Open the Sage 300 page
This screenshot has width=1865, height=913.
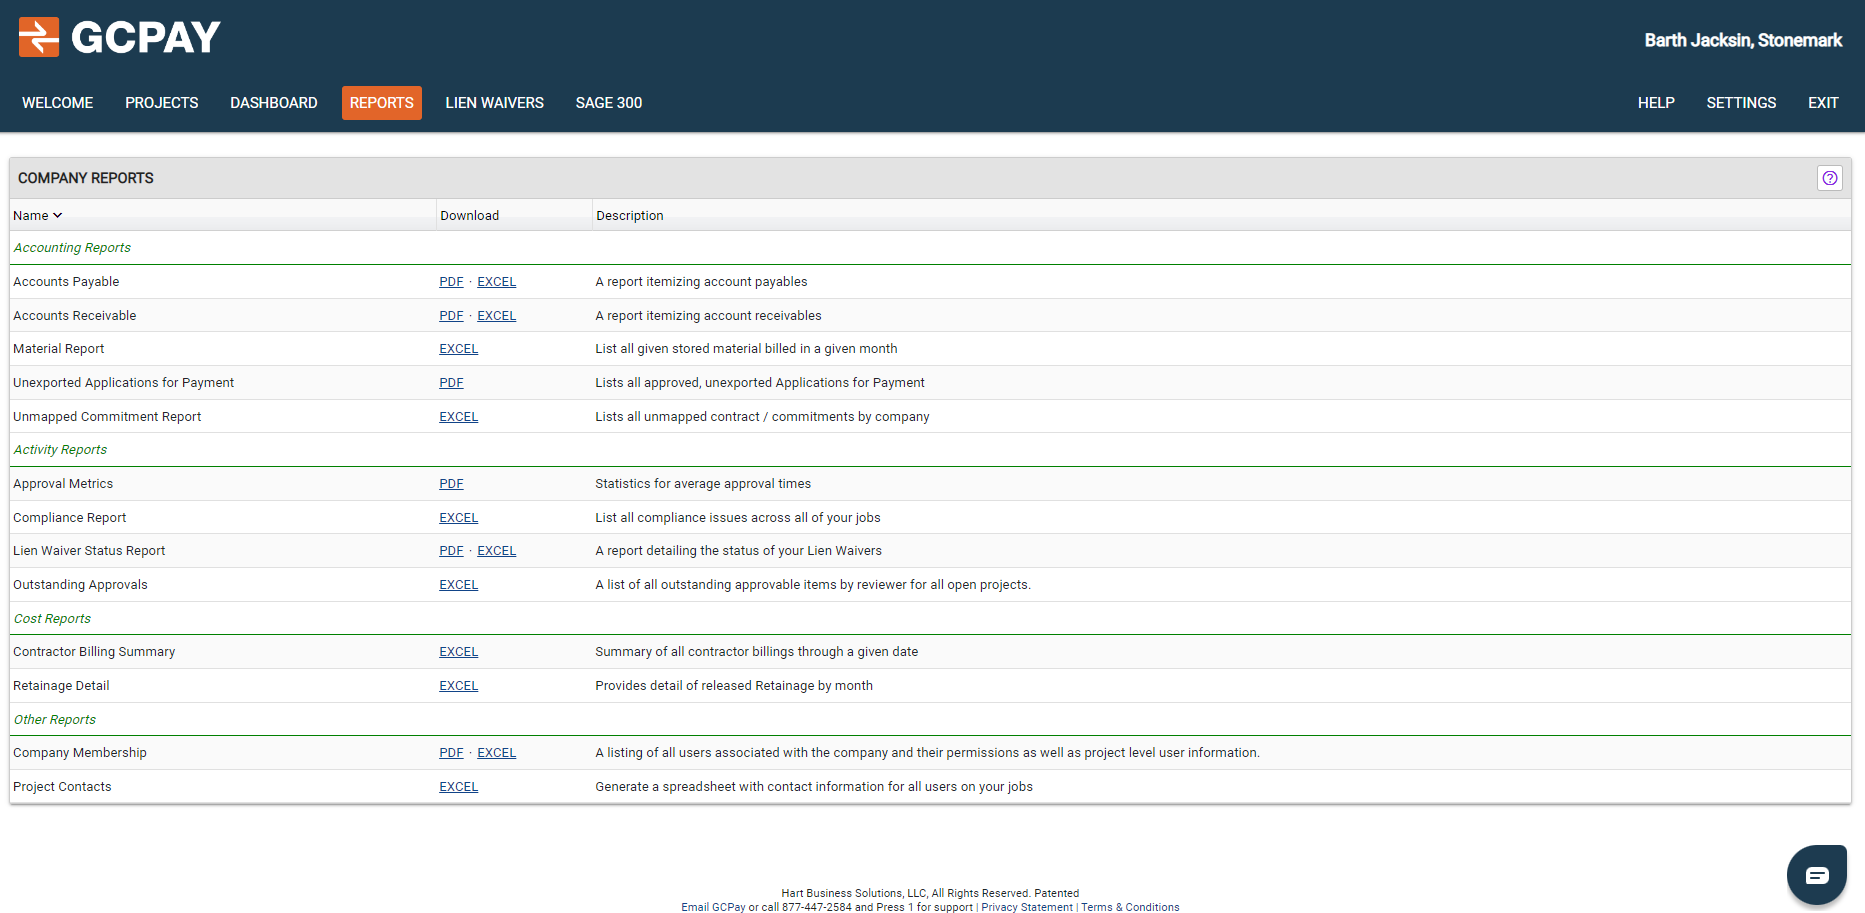click(608, 103)
